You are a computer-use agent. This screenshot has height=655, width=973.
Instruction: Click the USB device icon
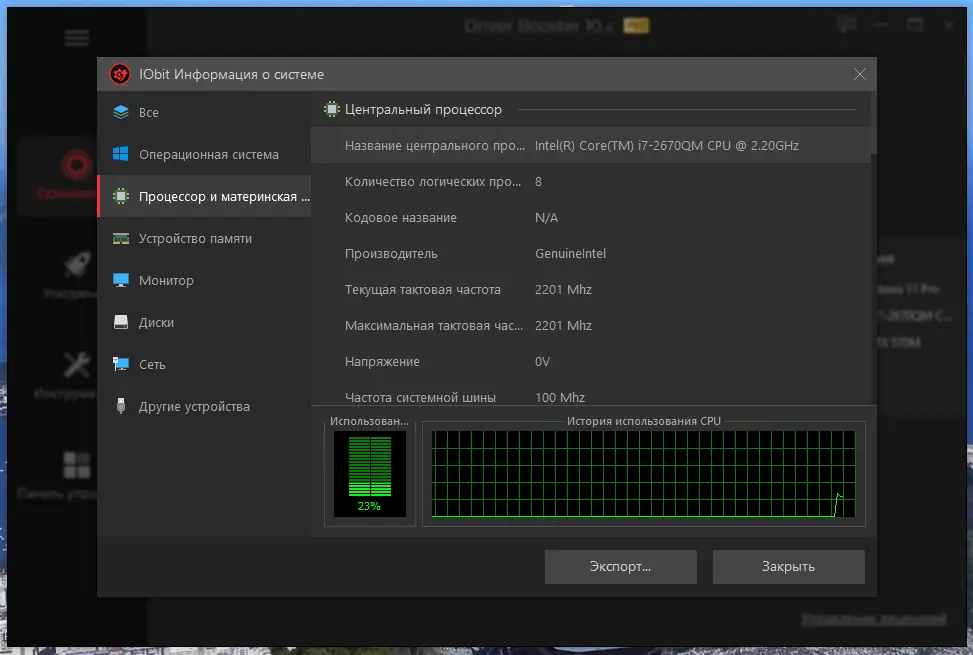[x=121, y=406]
